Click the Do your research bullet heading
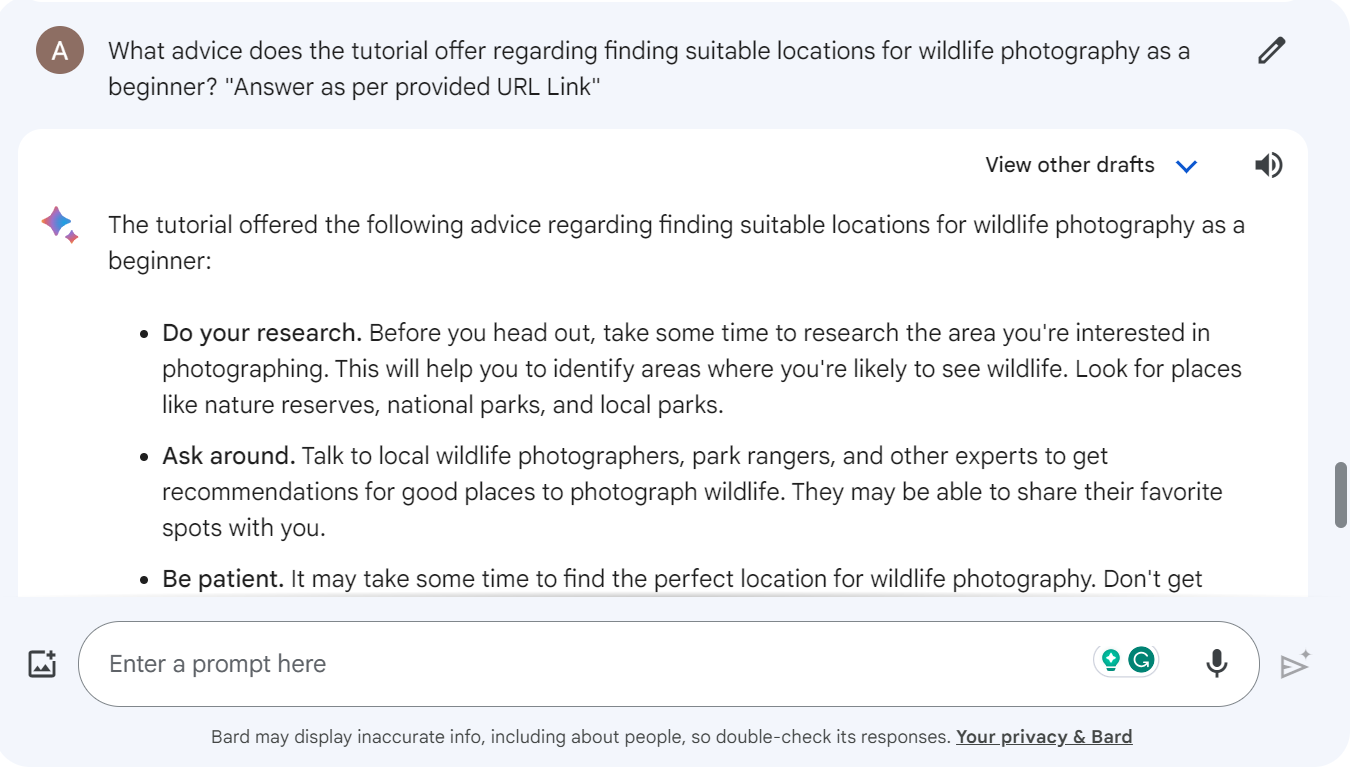 (262, 333)
